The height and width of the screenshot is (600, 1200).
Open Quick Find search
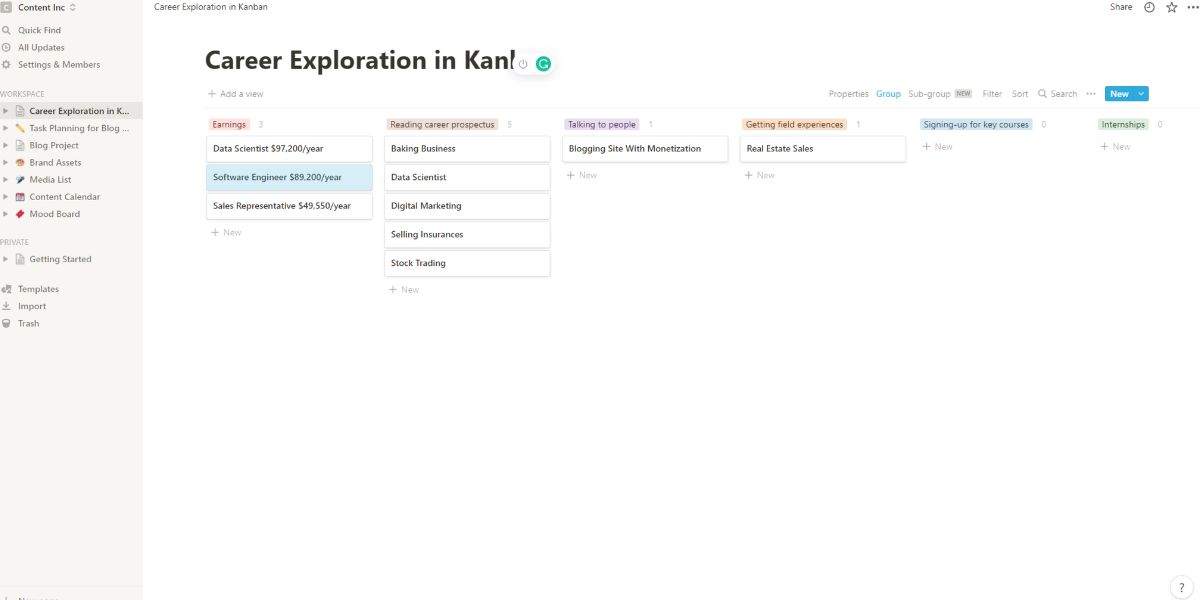(39, 30)
